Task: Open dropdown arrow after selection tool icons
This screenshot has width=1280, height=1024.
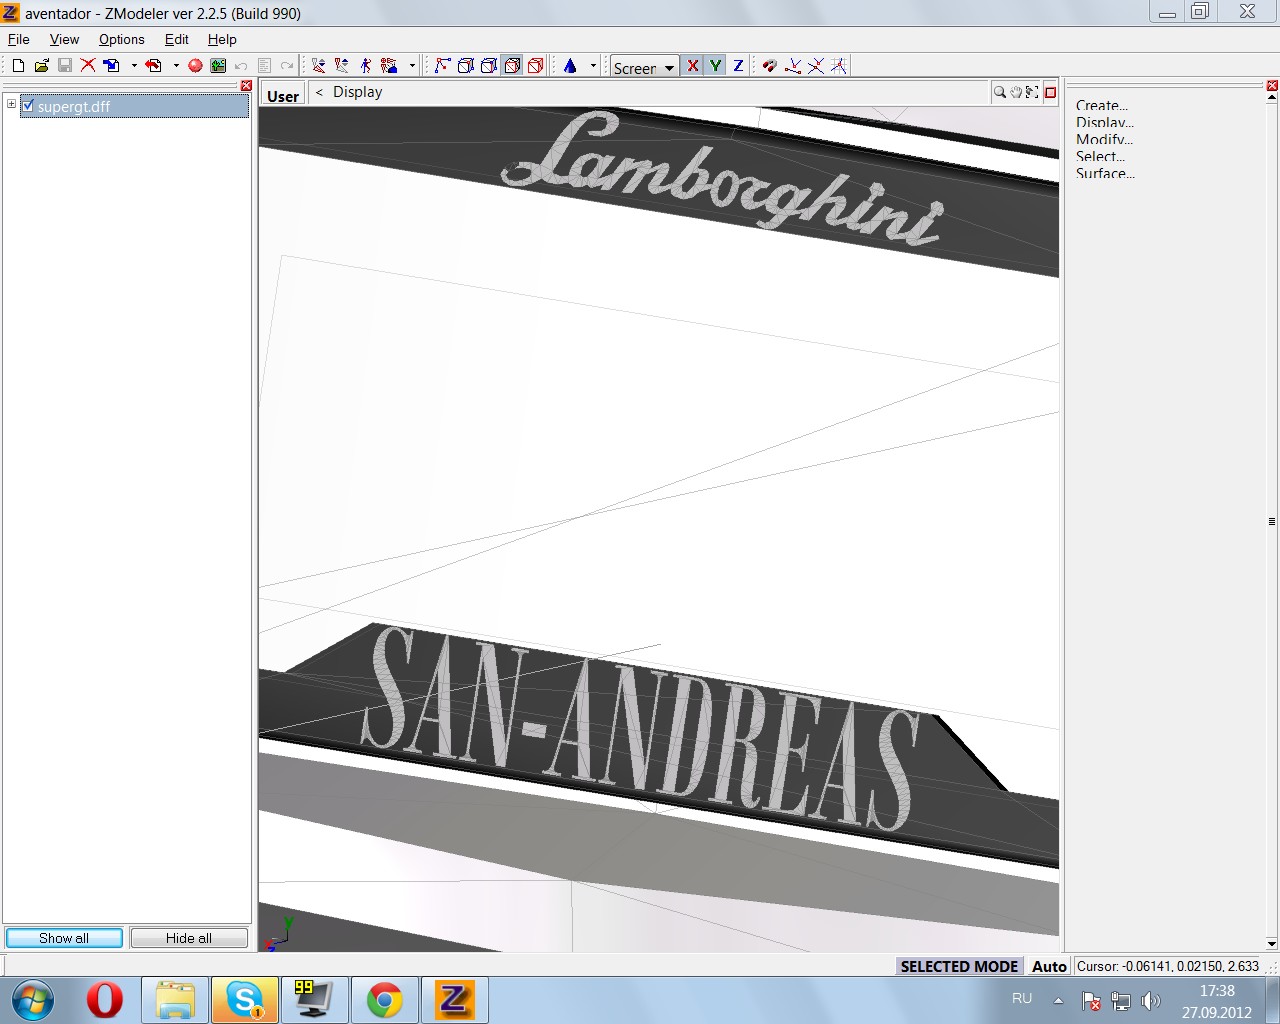Action: pyautogui.click(x=412, y=66)
